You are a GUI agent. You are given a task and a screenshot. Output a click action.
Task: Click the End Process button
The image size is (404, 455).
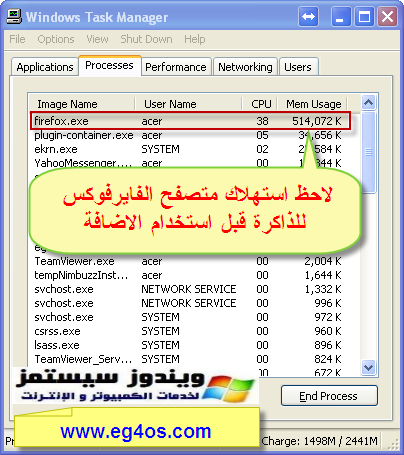tap(329, 396)
